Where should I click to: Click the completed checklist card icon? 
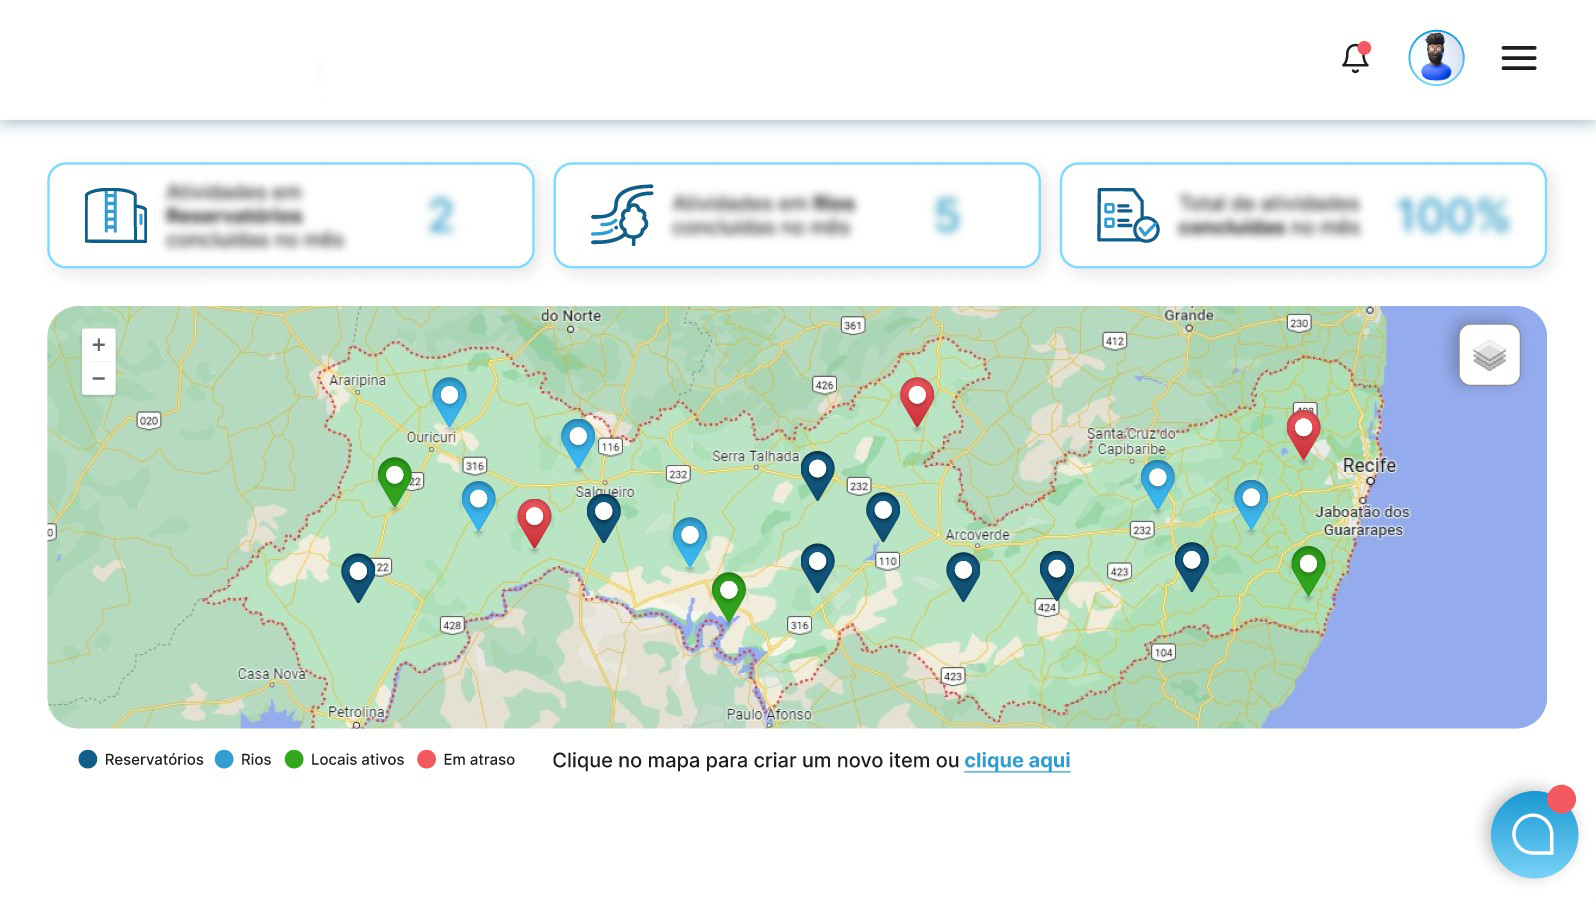[1127, 215]
